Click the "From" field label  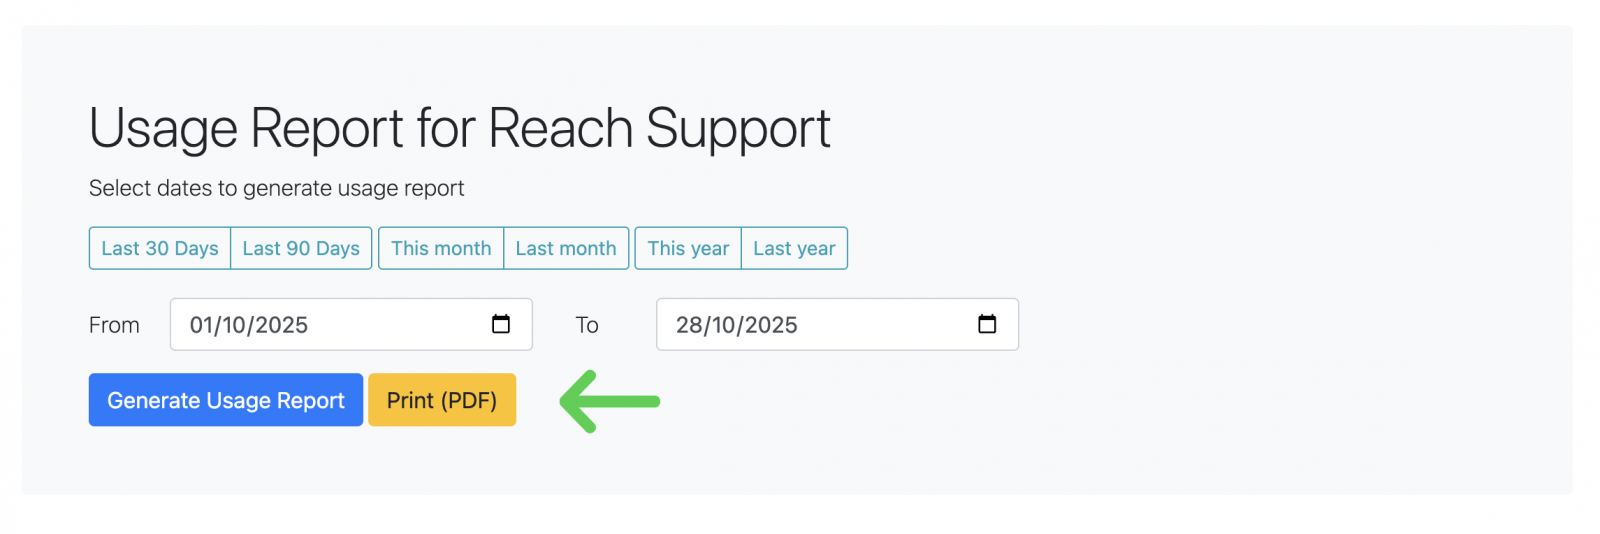114,325
